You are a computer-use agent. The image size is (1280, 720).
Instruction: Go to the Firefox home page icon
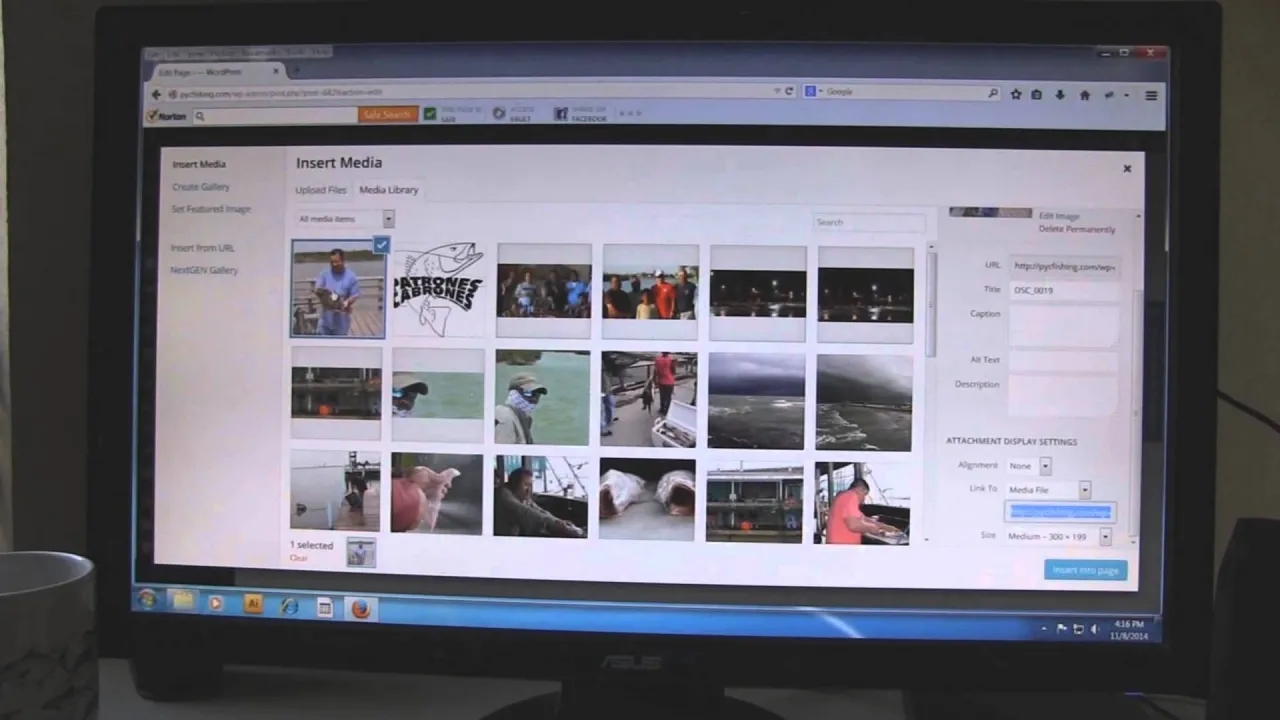click(1085, 95)
